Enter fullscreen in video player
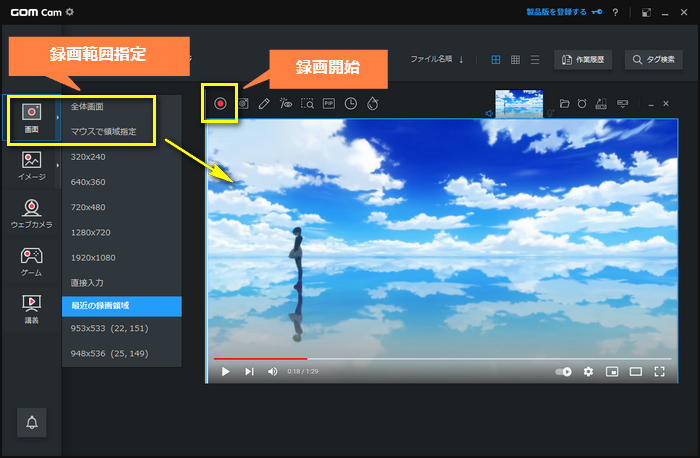 (x=659, y=371)
